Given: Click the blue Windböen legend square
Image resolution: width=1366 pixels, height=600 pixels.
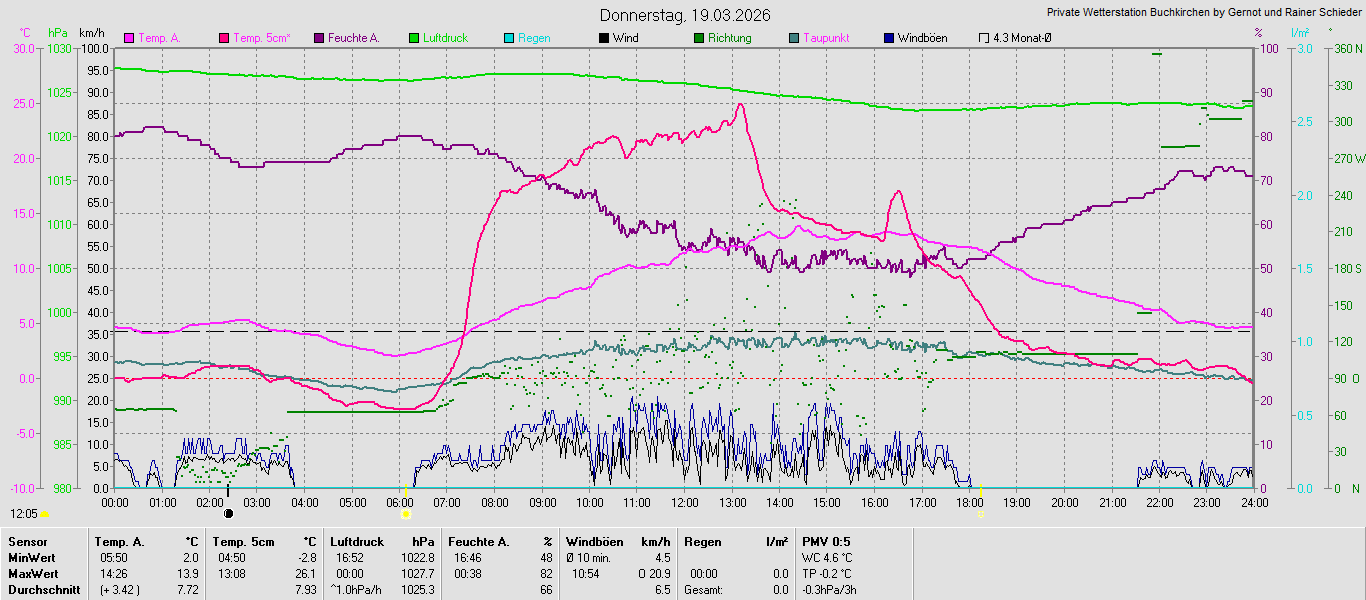Looking at the screenshot, I should click(x=889, y=38).
